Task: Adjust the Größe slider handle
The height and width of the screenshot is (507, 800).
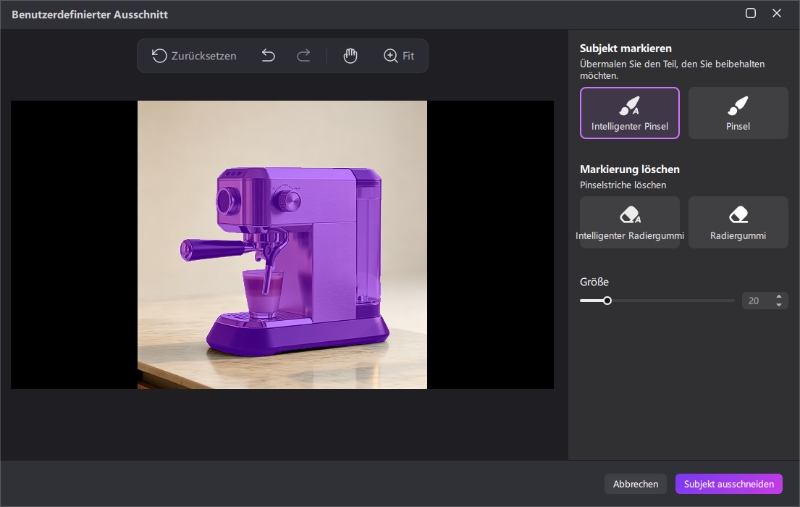Action: pyautogui.click(x=607, y=300)
